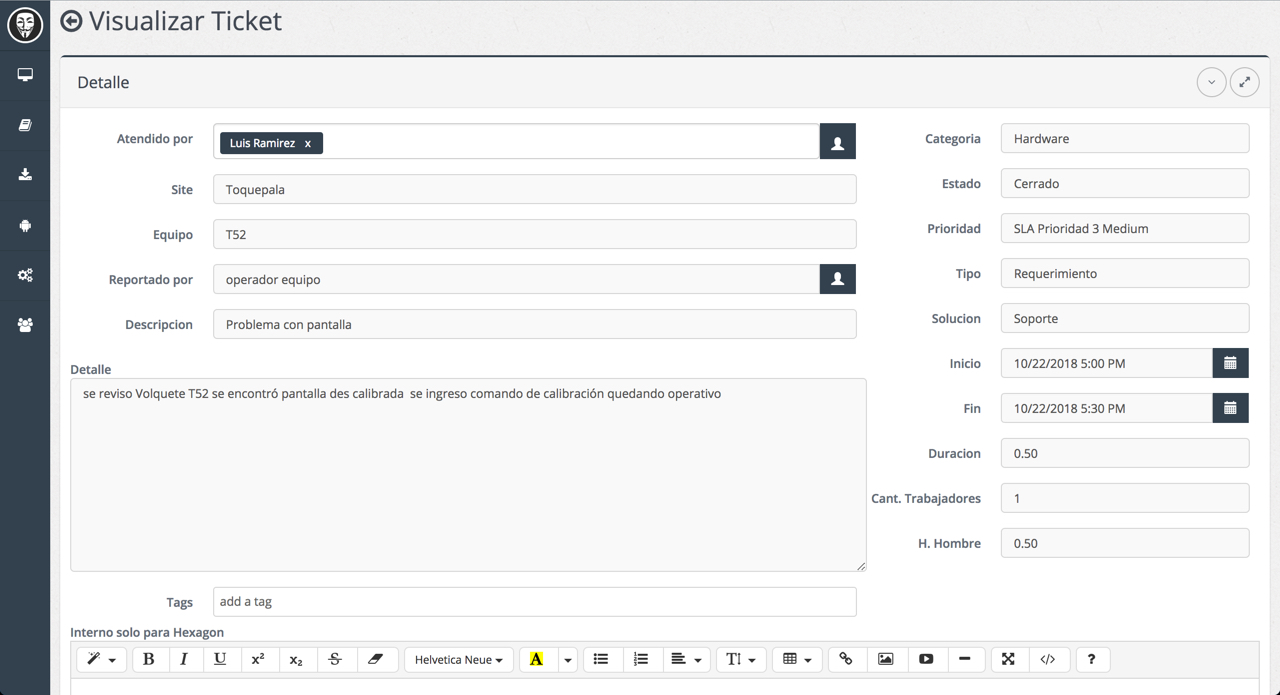This screenshot has height=695, width=1280.
Task: Open the insert table dropdown
Action: (797, 659)
